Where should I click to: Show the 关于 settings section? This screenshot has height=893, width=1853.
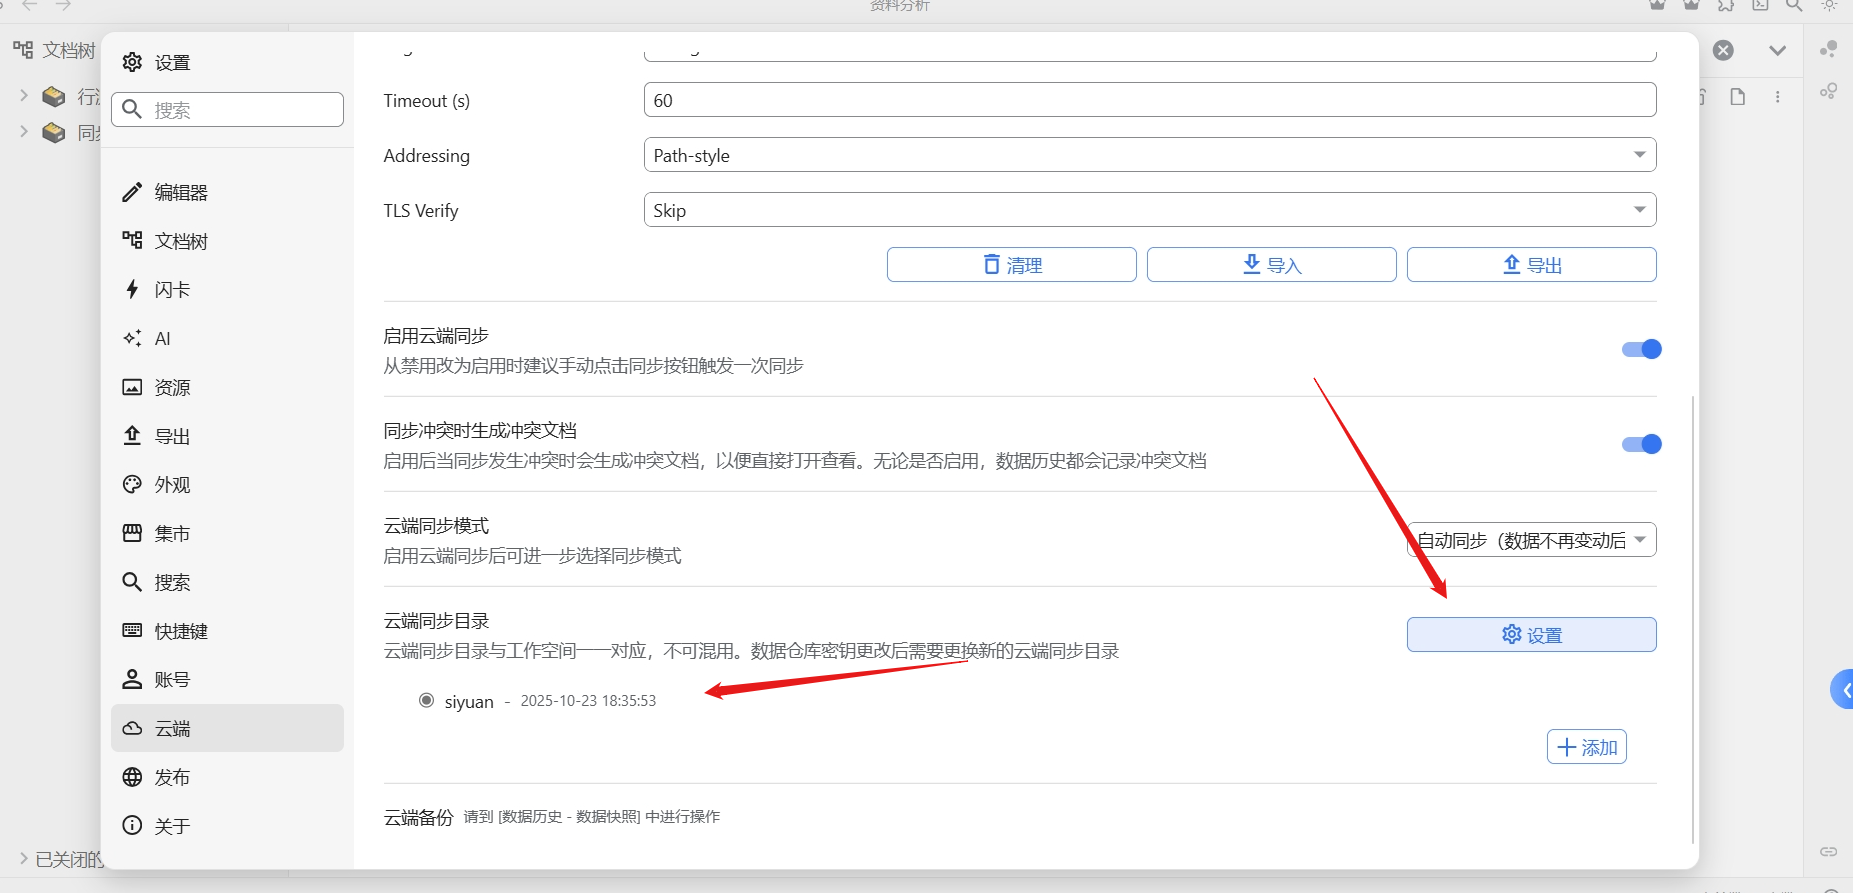click(x=227, y=826)
